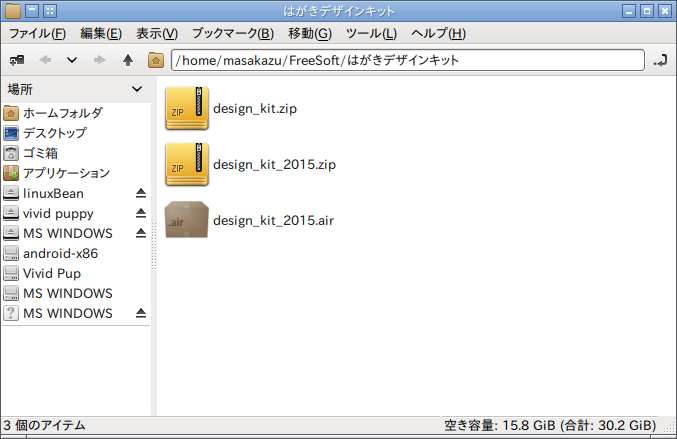
Task: Click the new window toolbar icon
Action: click(17, 60)
